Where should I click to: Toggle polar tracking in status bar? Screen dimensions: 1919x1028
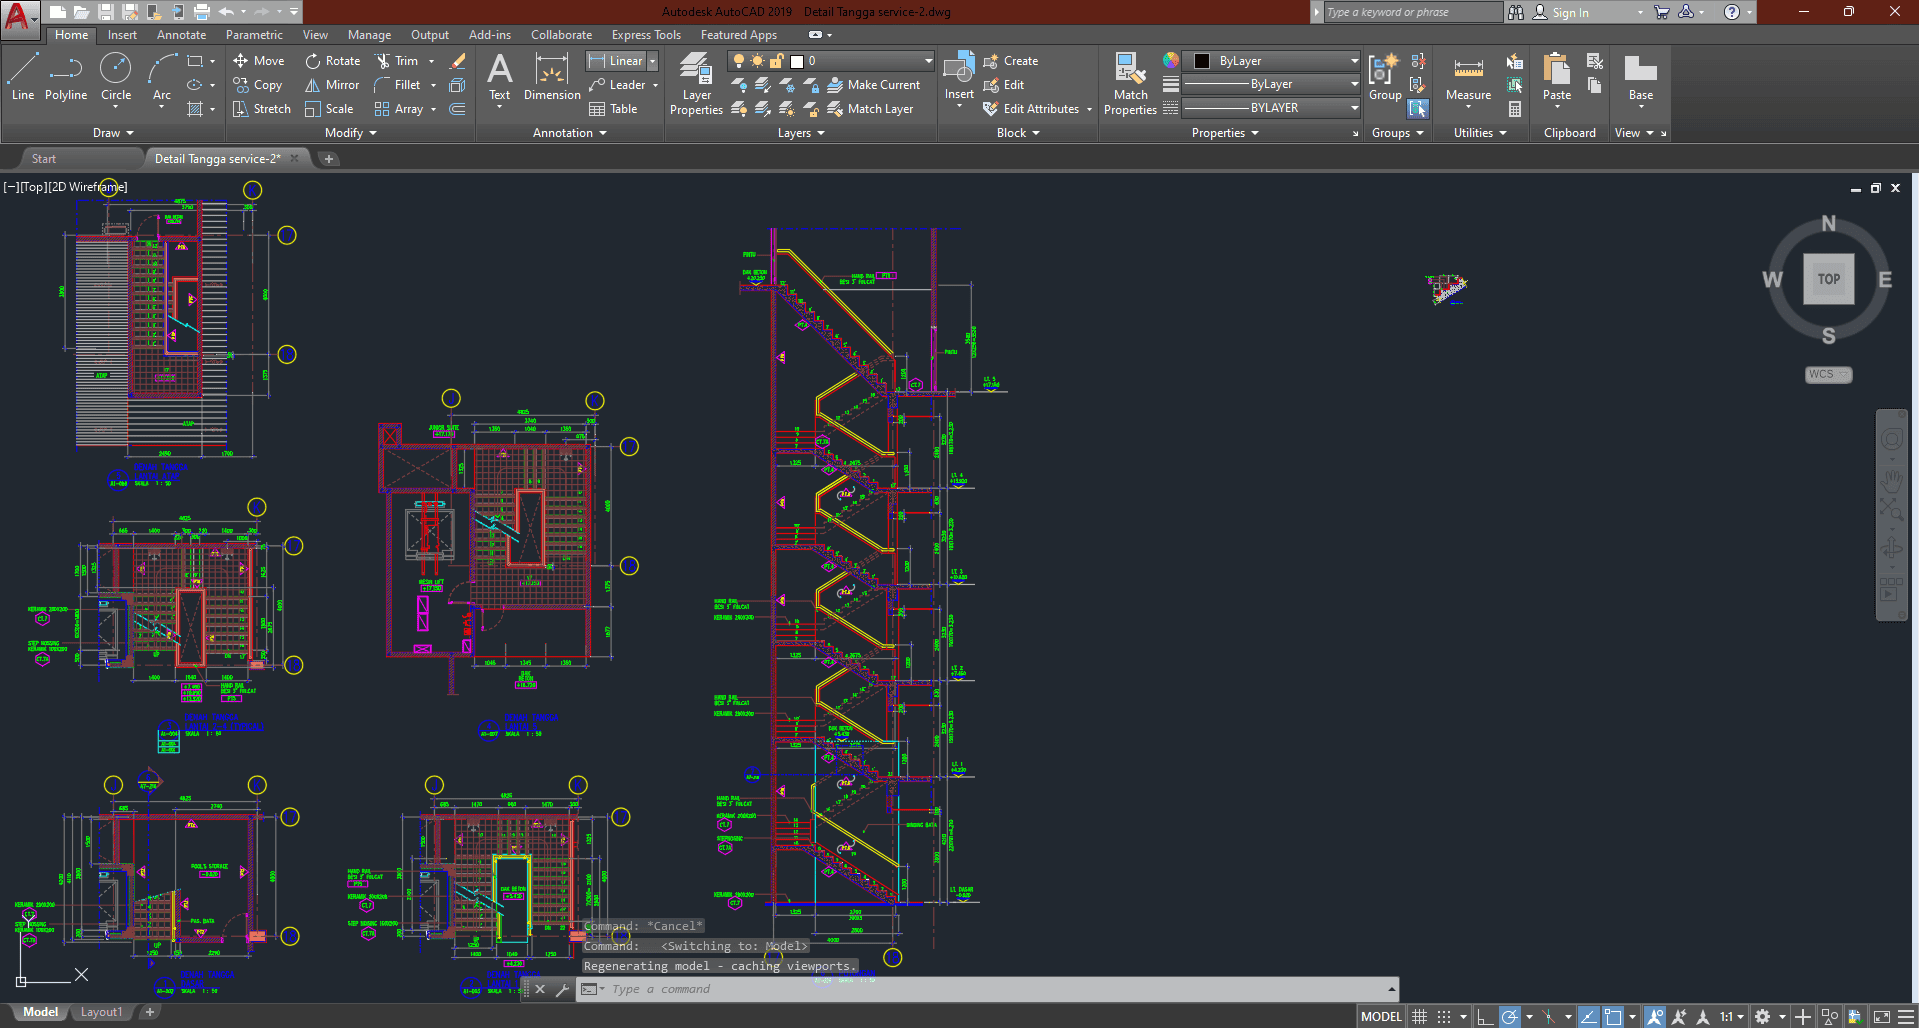point(1510,1017)
